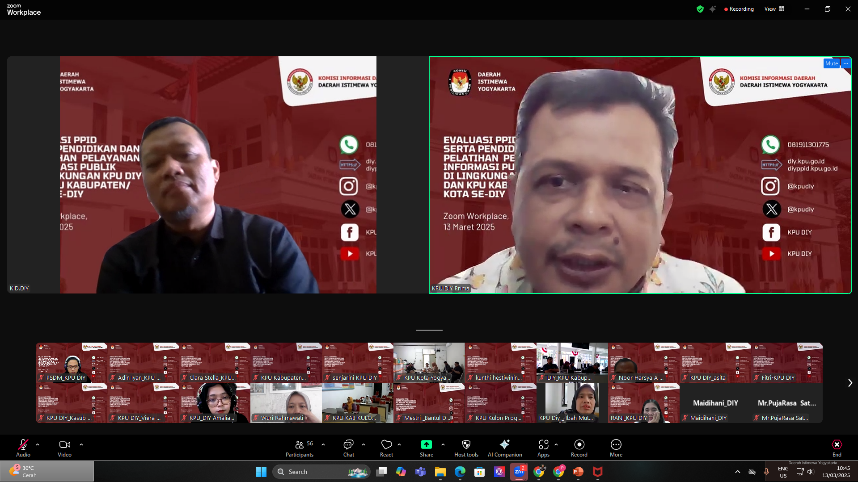Select the Maidihani_DIY participant tile
The width and height of the screenshot is (858, 482).
(x=715, y=403)
